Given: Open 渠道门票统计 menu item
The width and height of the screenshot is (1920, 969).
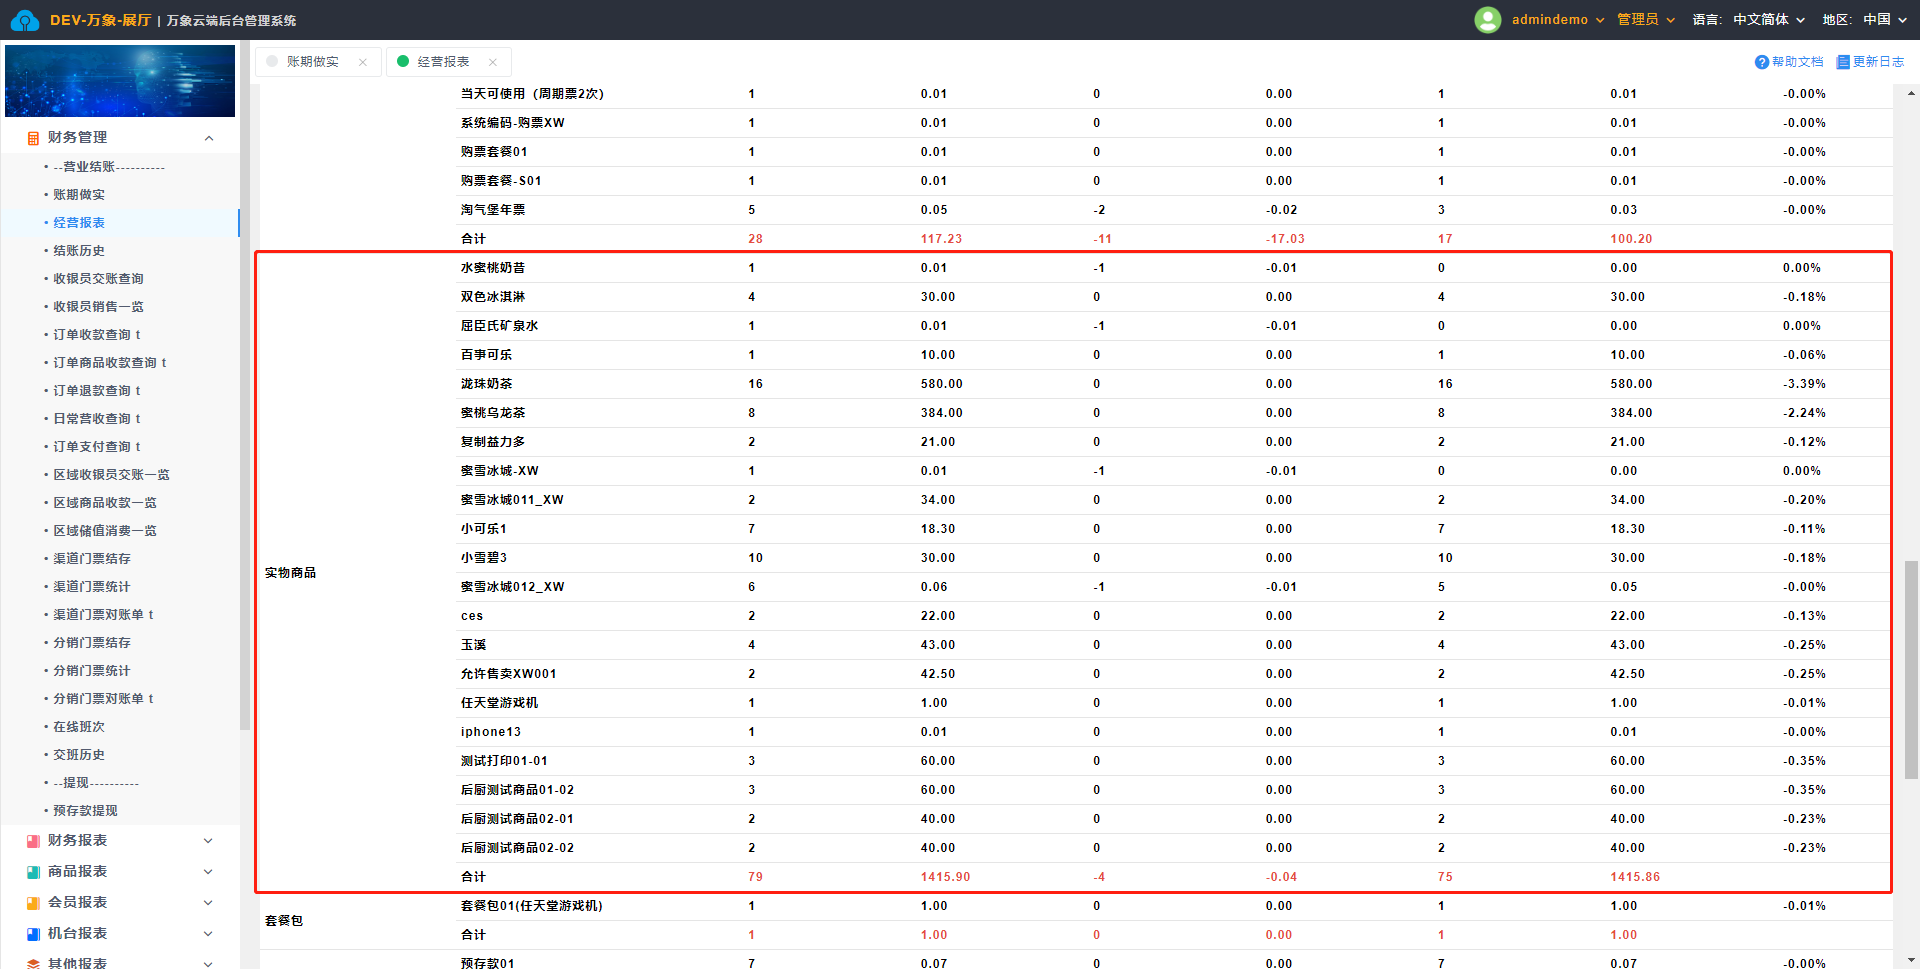Looking at the screenshot, I should (92, 587).
